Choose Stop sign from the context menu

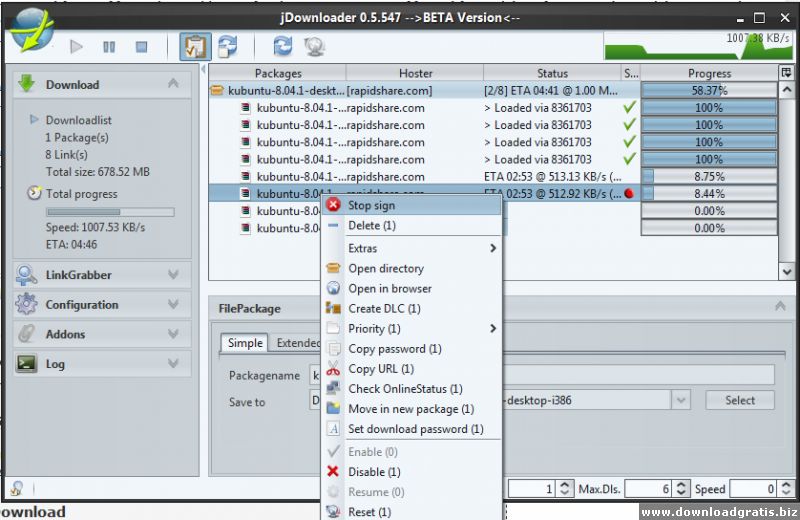[x=411, y=205]
